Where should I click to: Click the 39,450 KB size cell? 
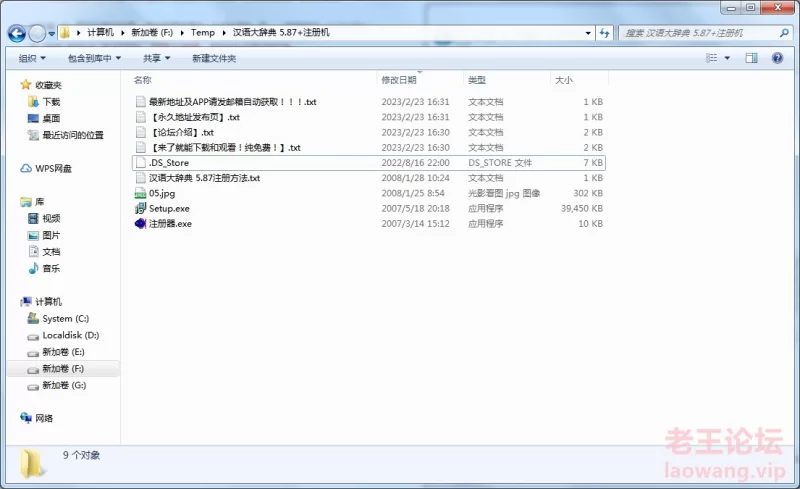tap(582, 208)
